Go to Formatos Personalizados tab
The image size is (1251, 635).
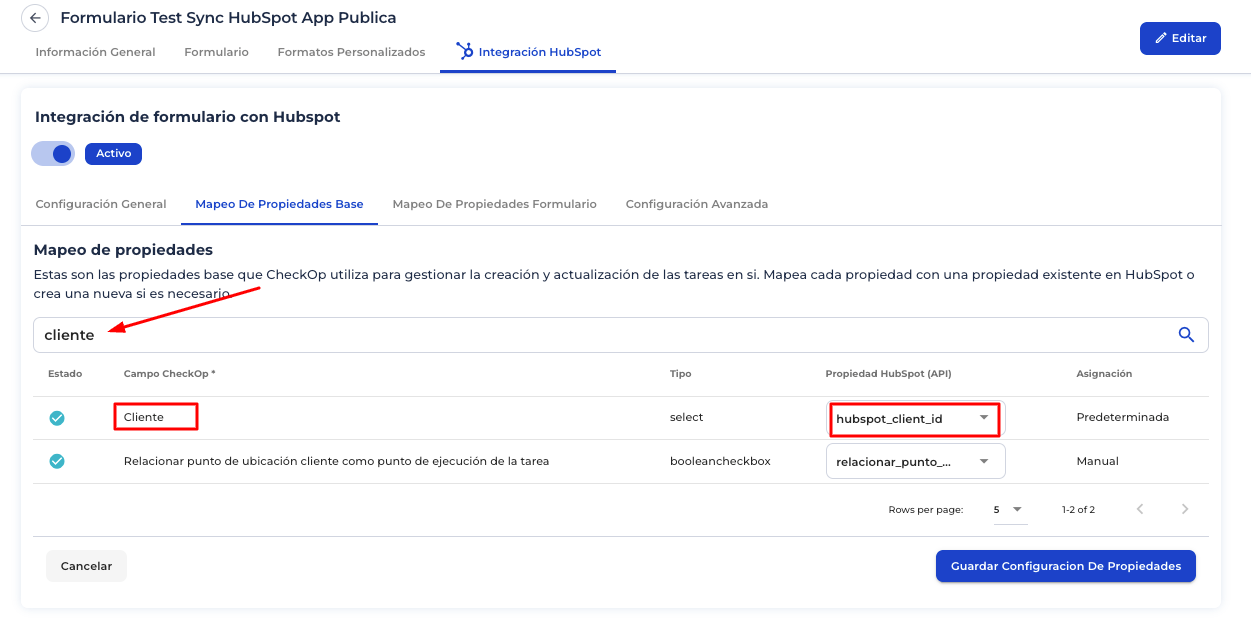pos(351,52)
